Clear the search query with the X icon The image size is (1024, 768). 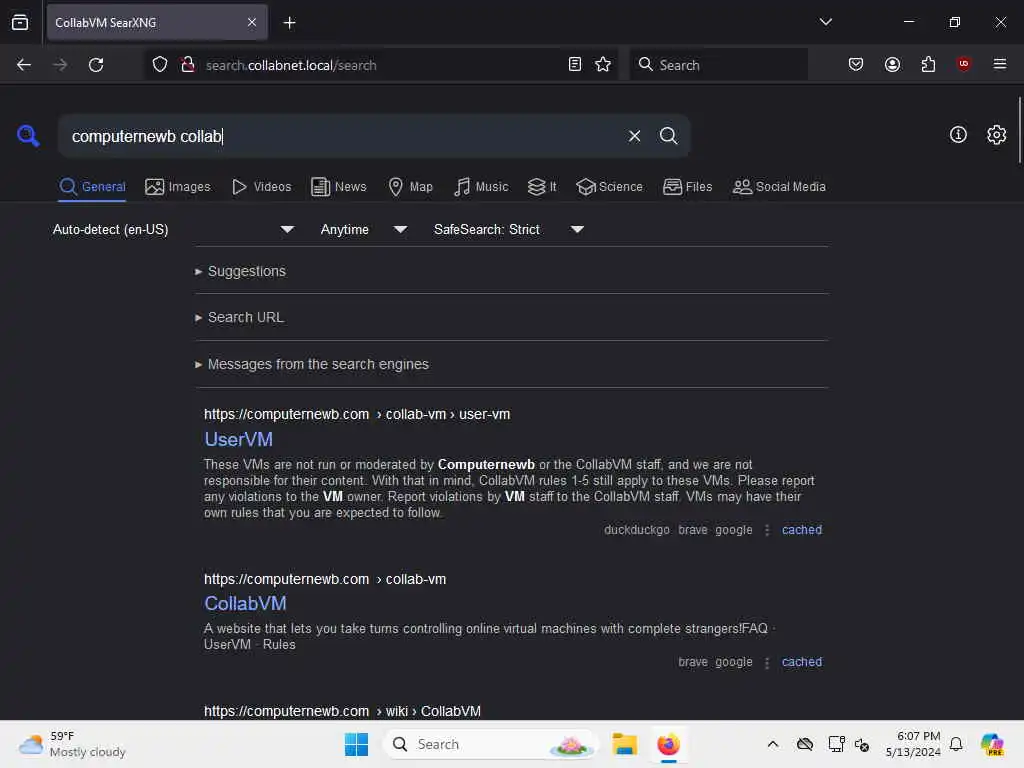point(634,136)
